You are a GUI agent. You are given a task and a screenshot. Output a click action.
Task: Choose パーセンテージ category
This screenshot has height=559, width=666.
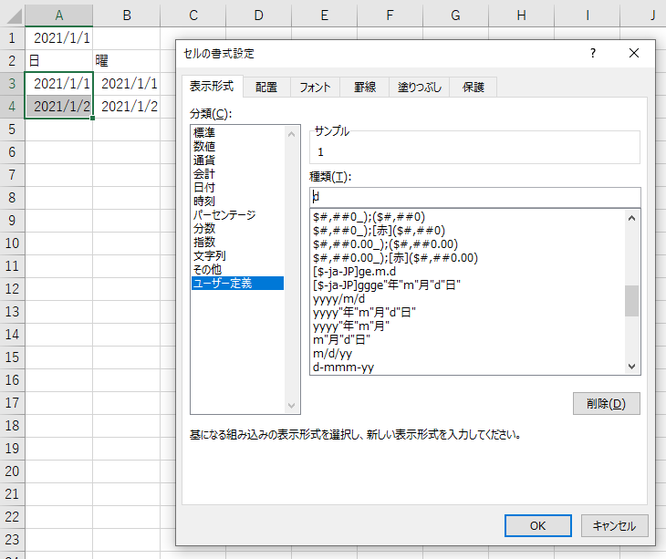224,215
